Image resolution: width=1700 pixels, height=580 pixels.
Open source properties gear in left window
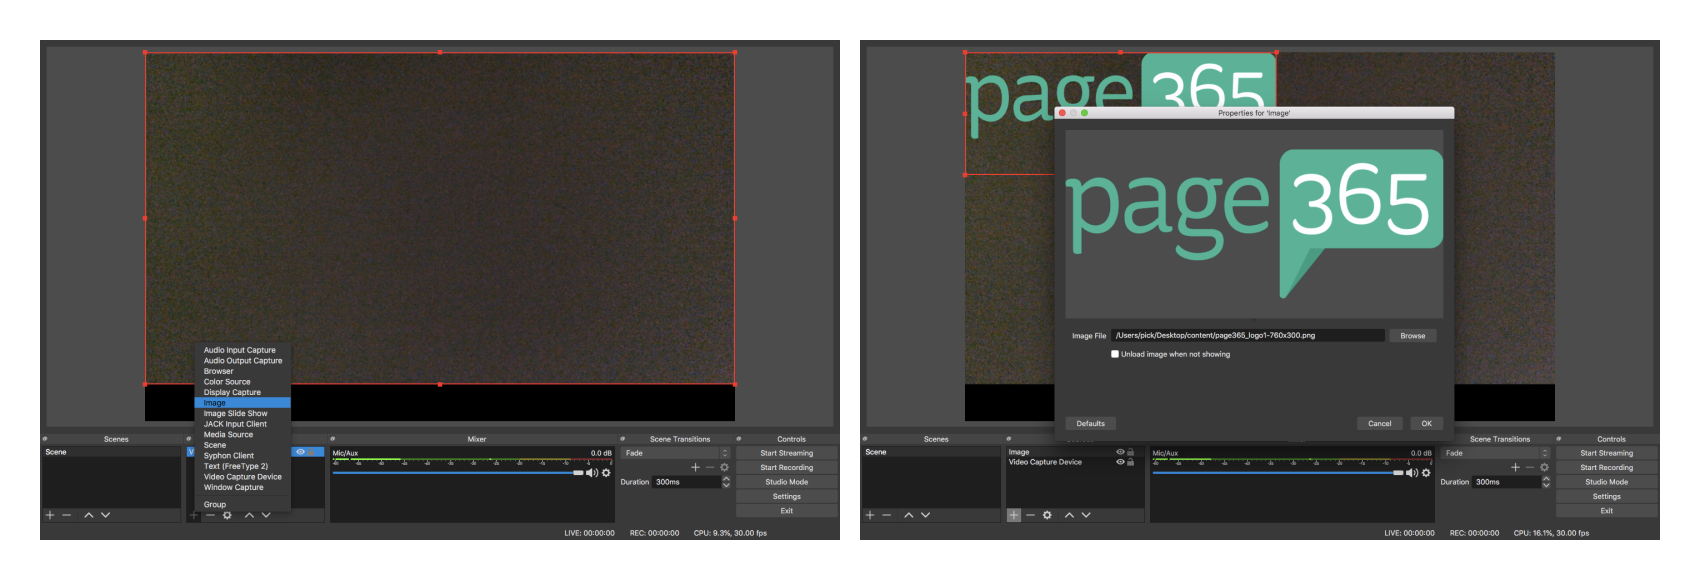(x=227, y=515)
